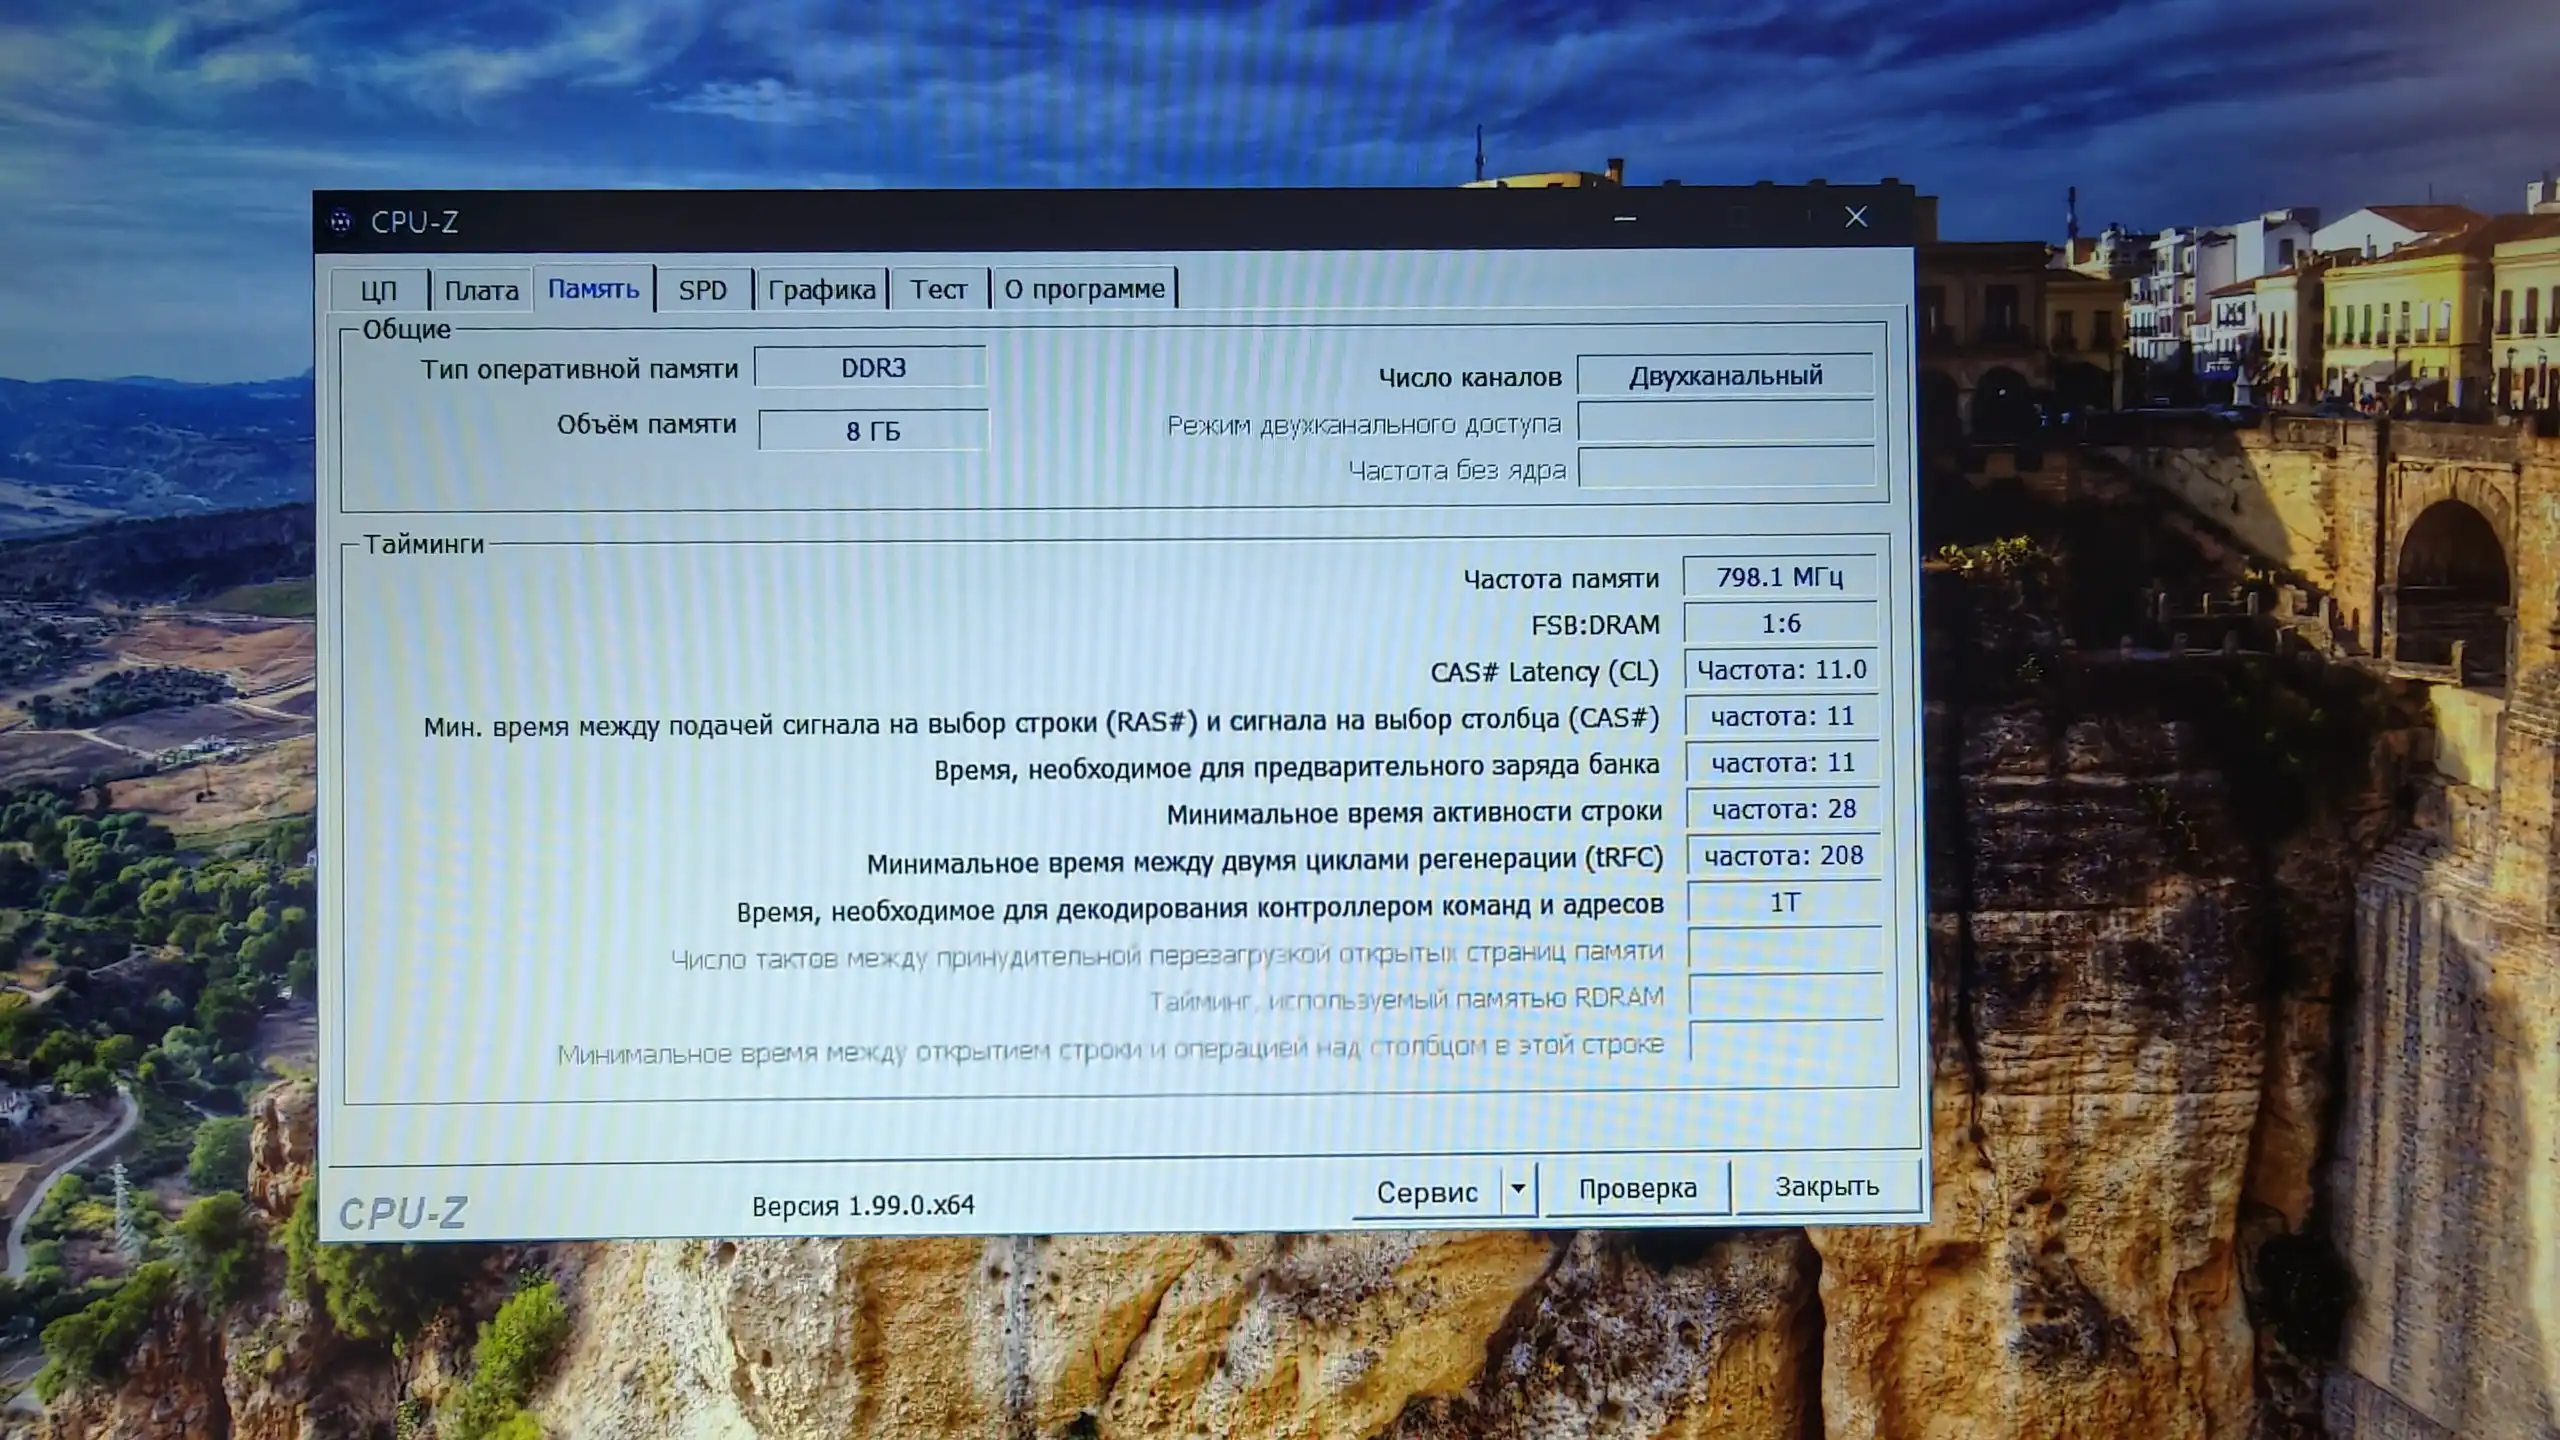This screenshot has height=1440, width=2560.
Task: Open the dropdown arrow next to Сервис
Action: [1517, 1189]
